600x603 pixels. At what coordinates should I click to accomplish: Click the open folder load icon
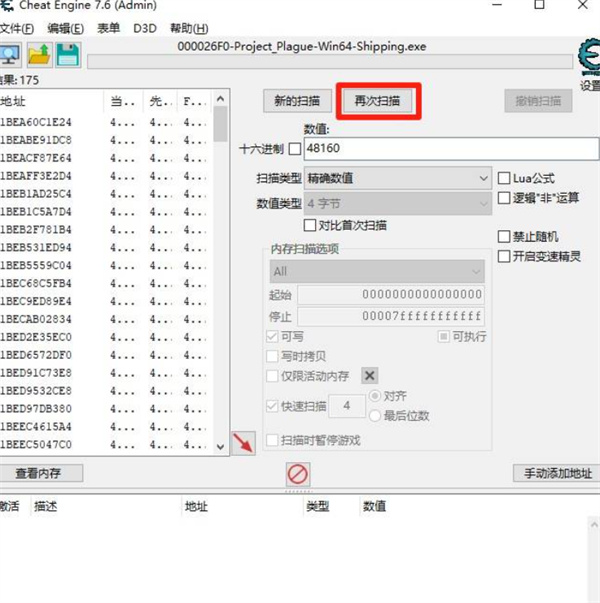pyautogui.click(x=40, y=55)
